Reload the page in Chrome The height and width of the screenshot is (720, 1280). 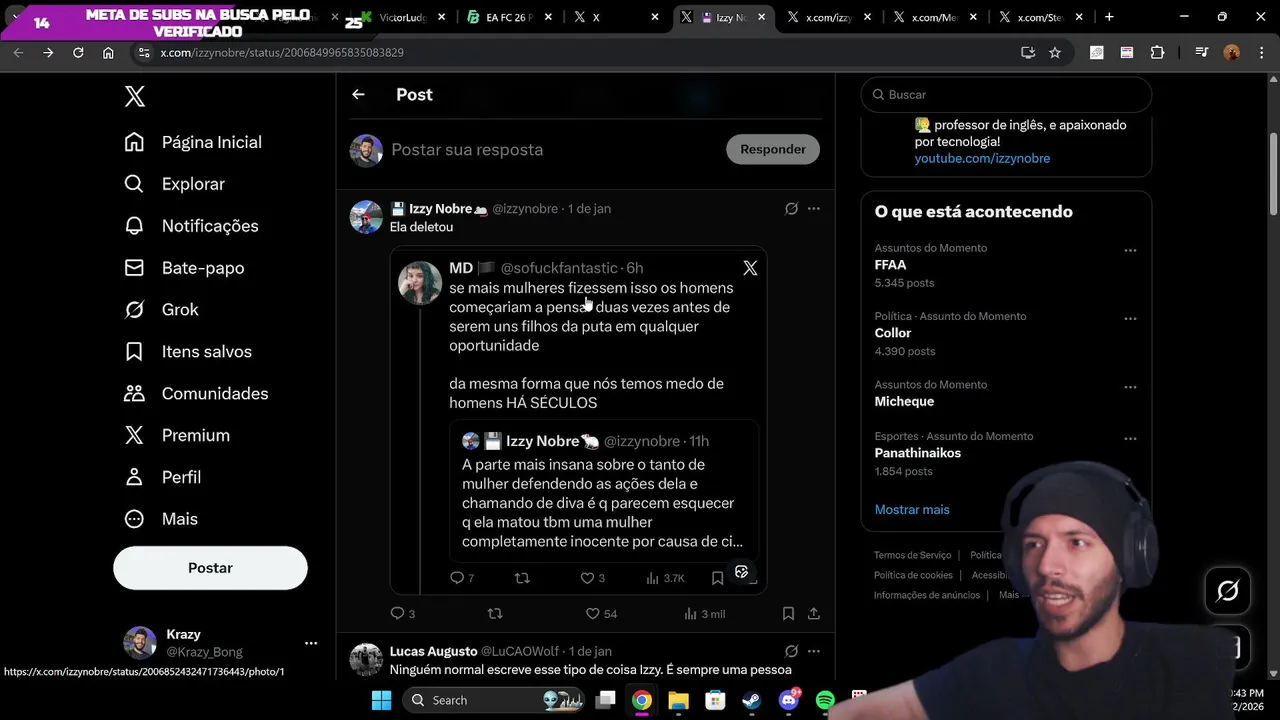coord(78,52)
